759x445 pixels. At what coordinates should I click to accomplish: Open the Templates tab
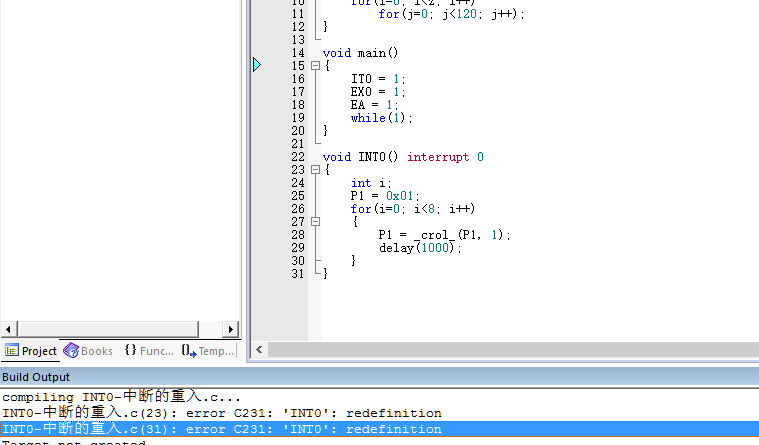208,351
